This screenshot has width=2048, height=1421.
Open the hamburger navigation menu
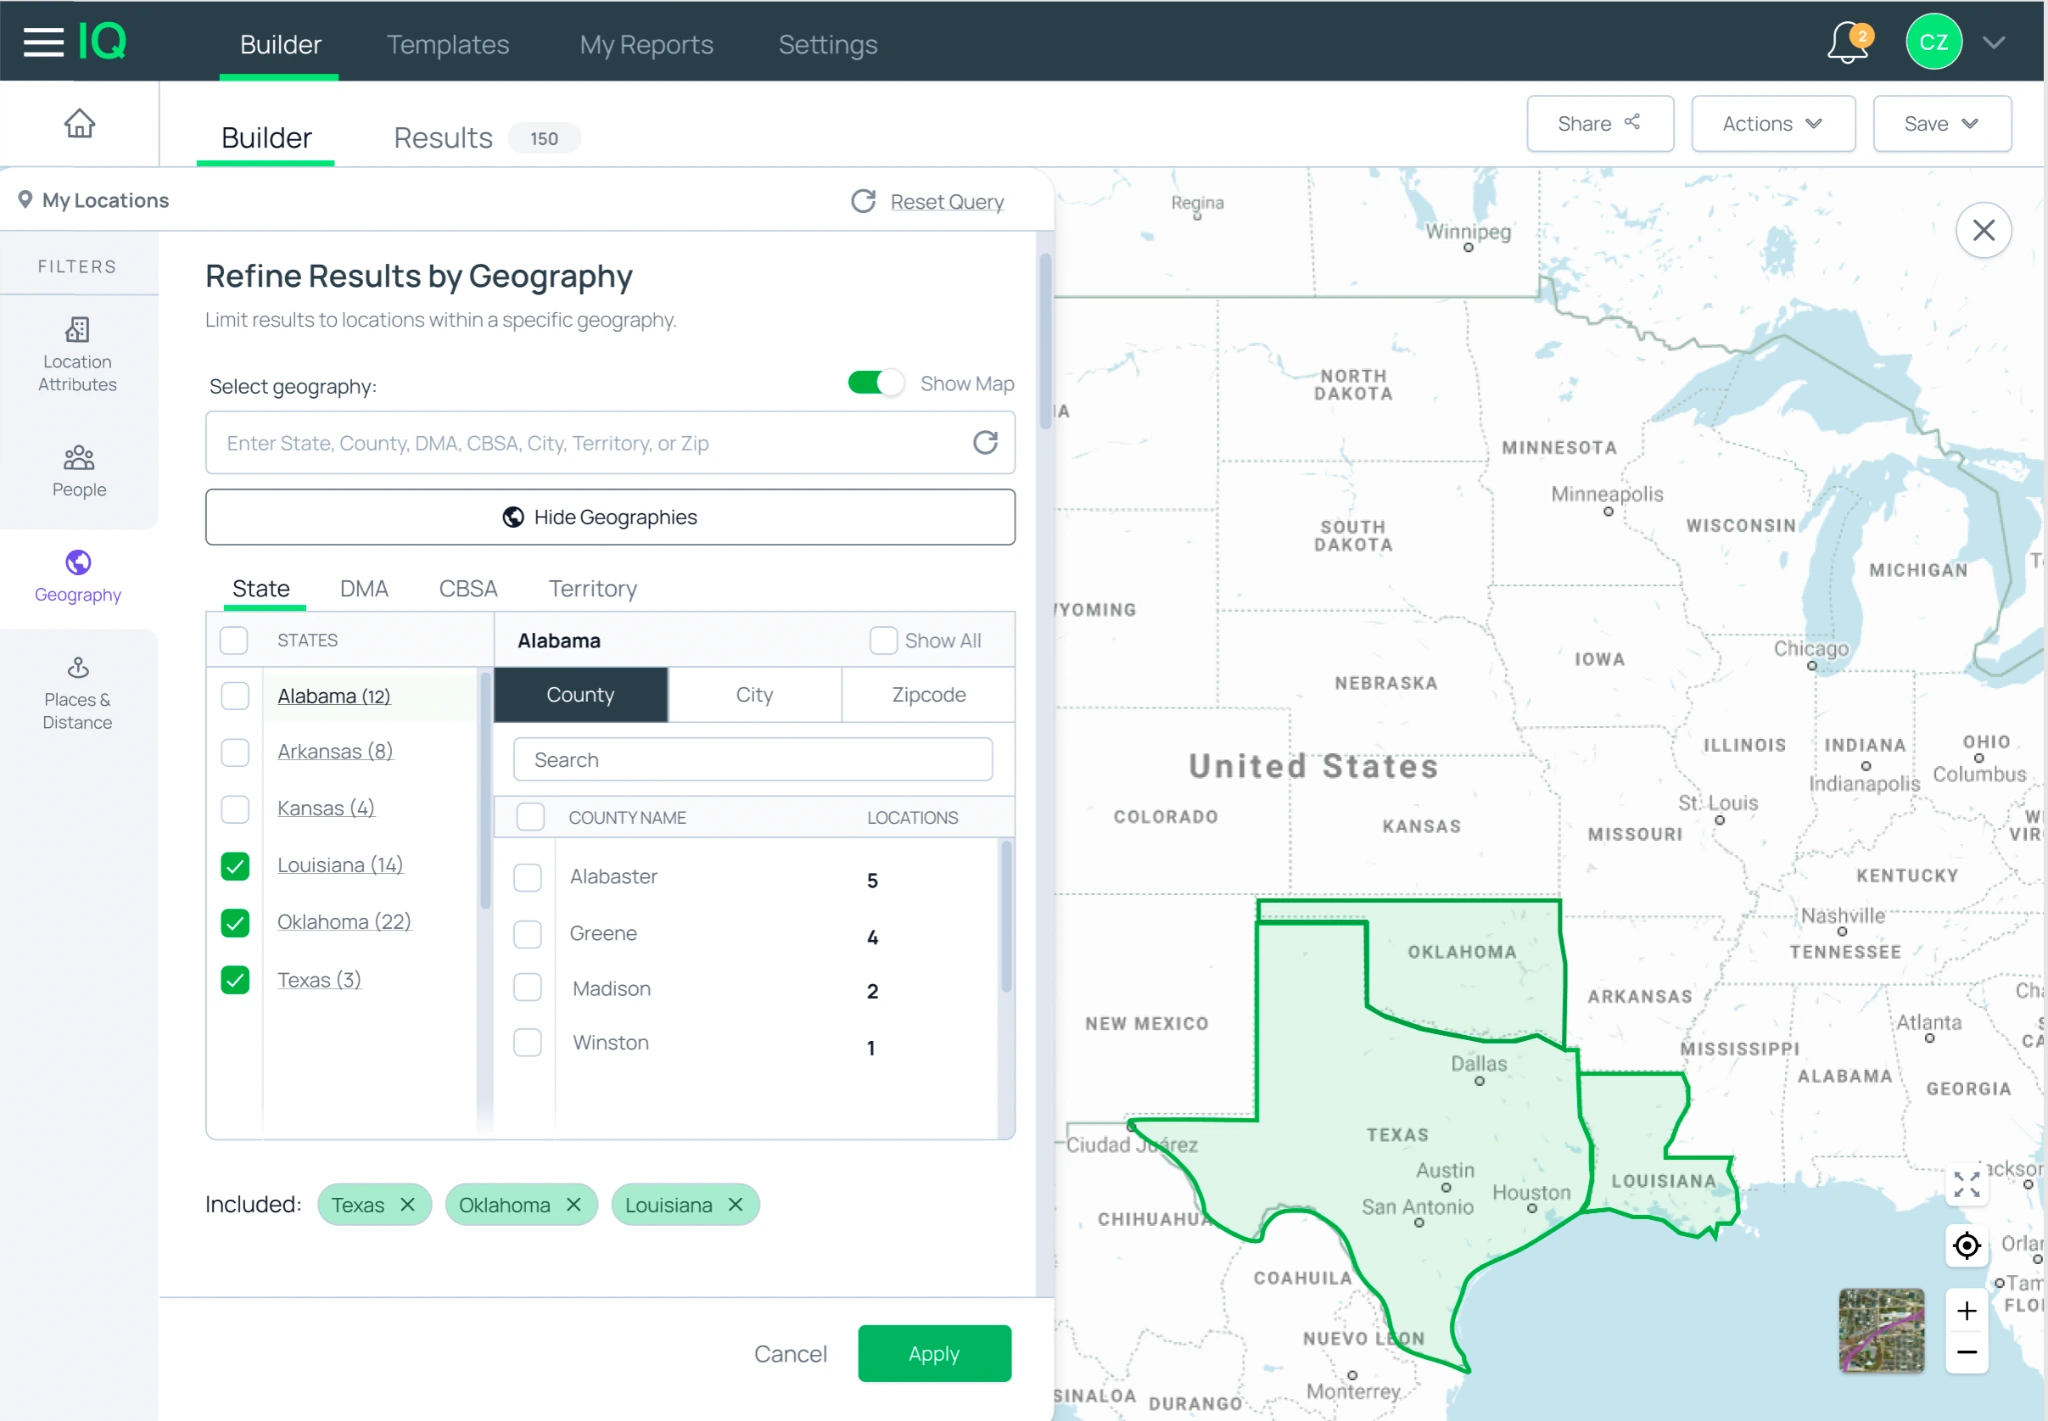pyautogui.click(x=43, y=43)
